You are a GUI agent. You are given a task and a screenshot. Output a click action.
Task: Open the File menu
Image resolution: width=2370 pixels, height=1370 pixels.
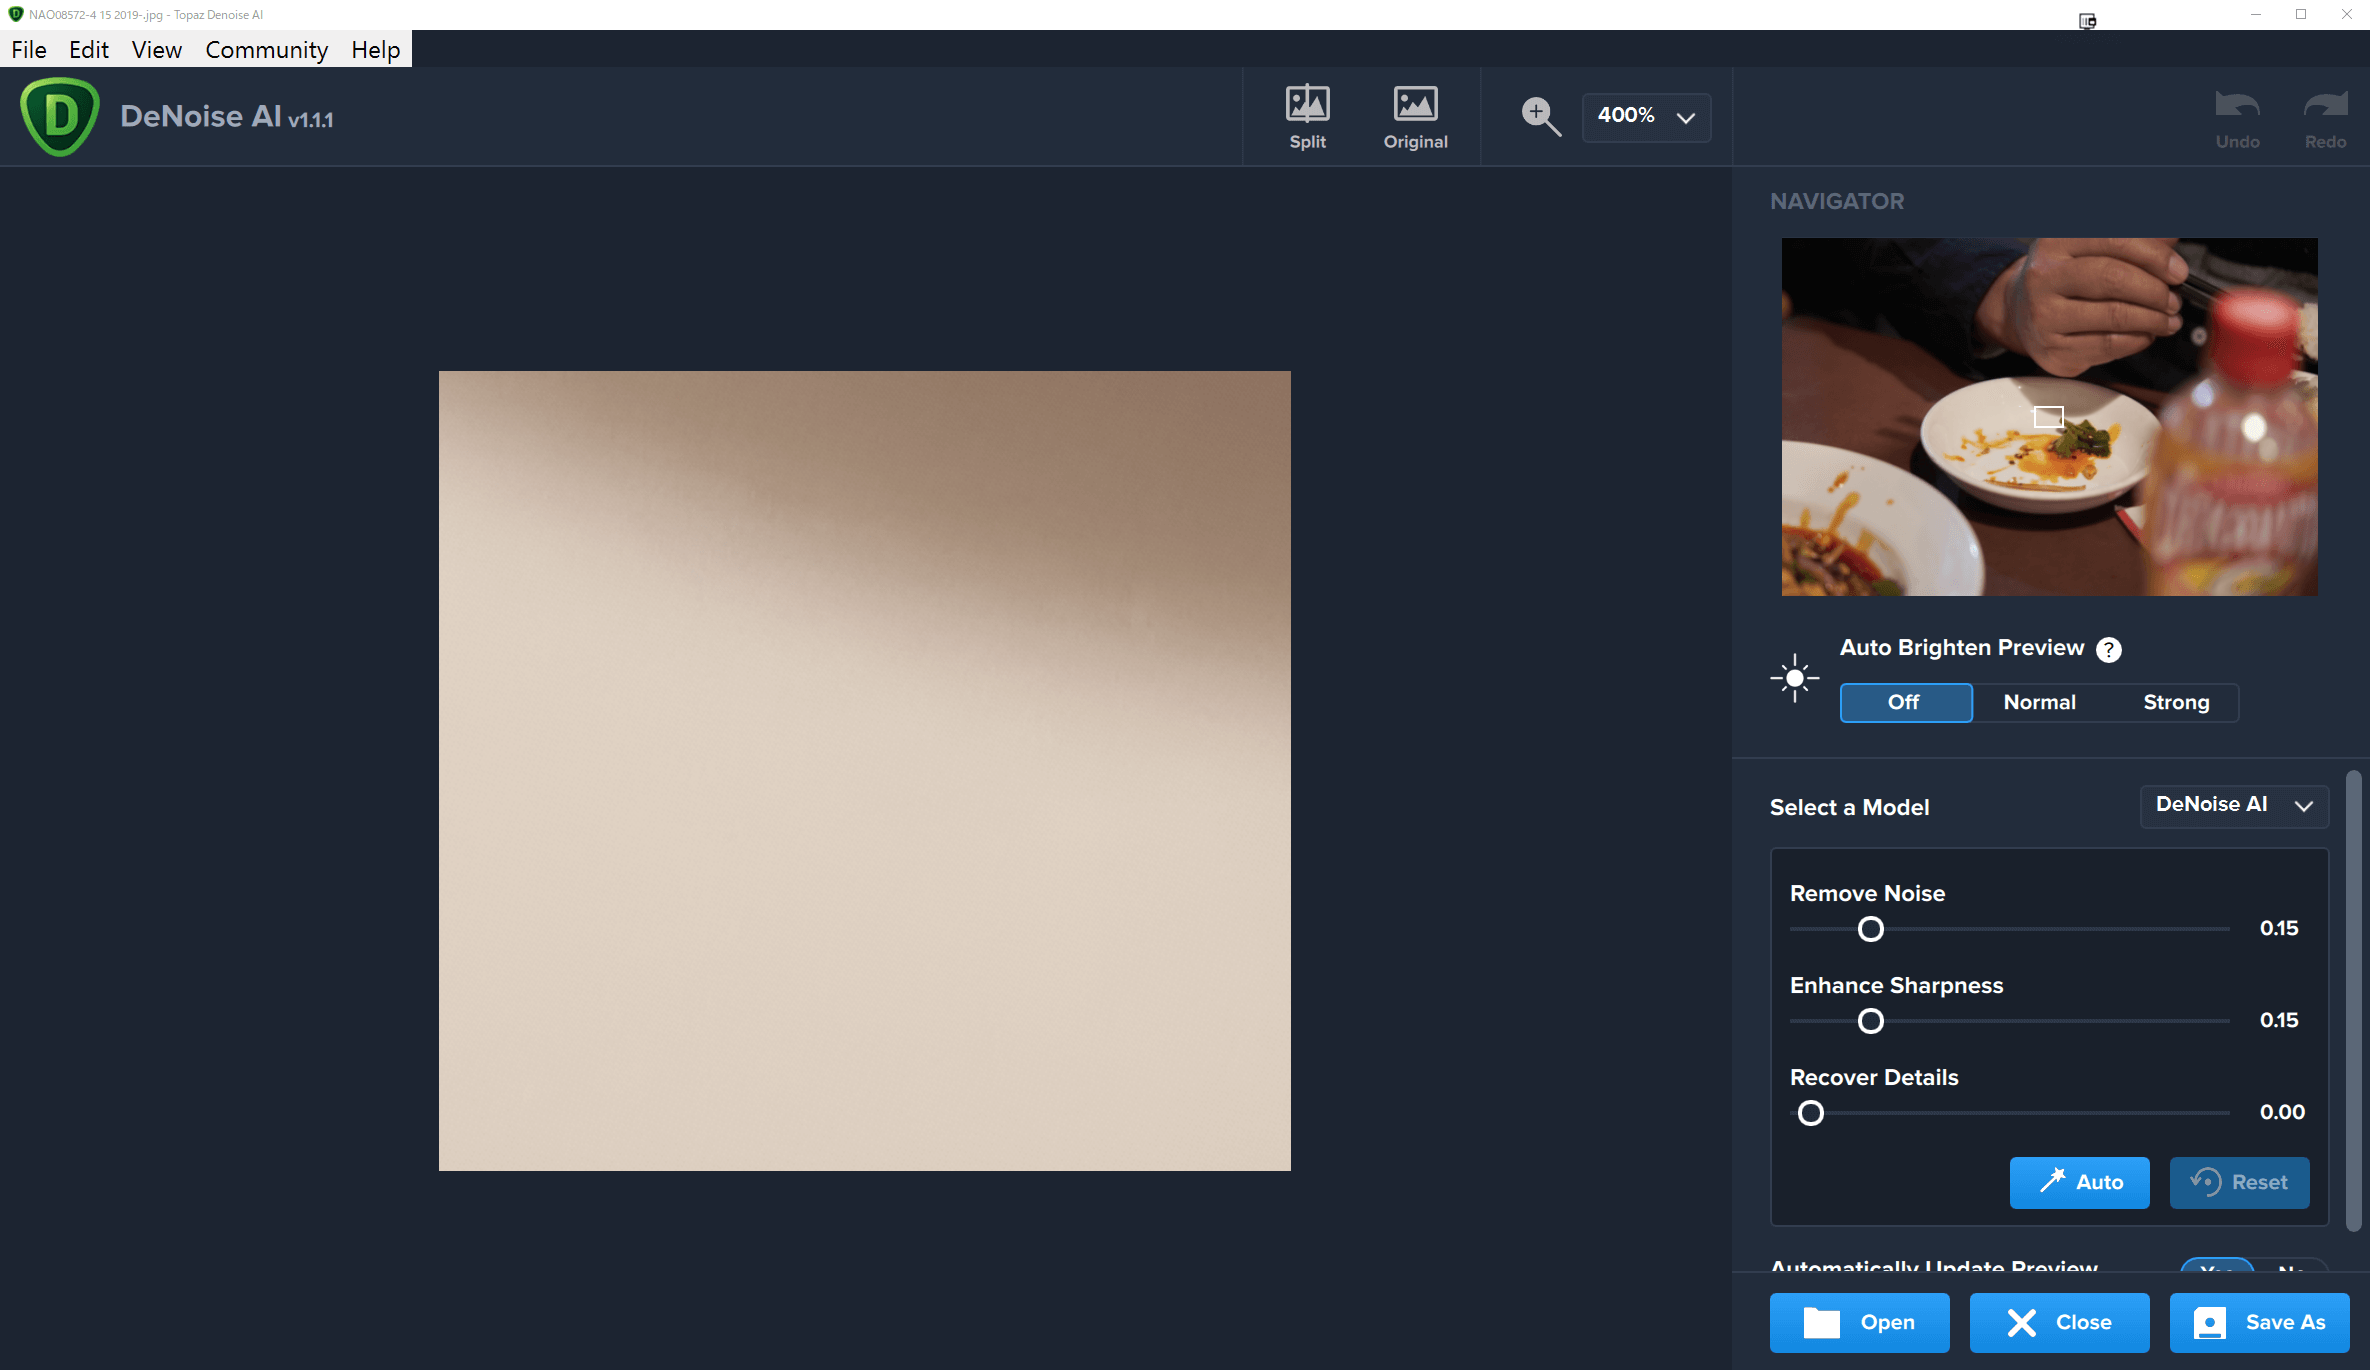point(29,49)
